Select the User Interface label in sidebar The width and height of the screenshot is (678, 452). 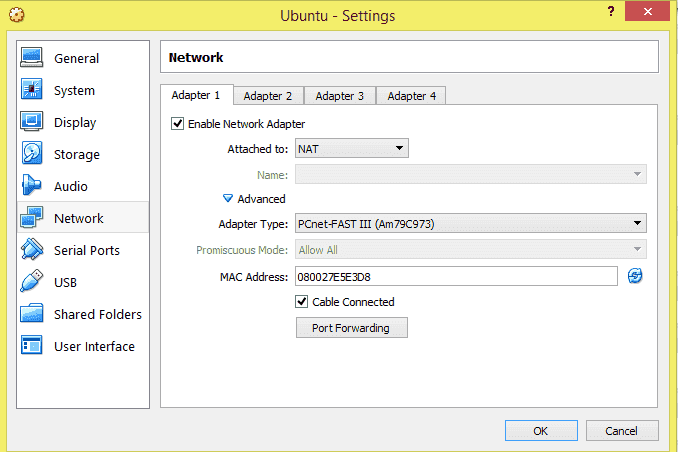click(x=94, y=346)
